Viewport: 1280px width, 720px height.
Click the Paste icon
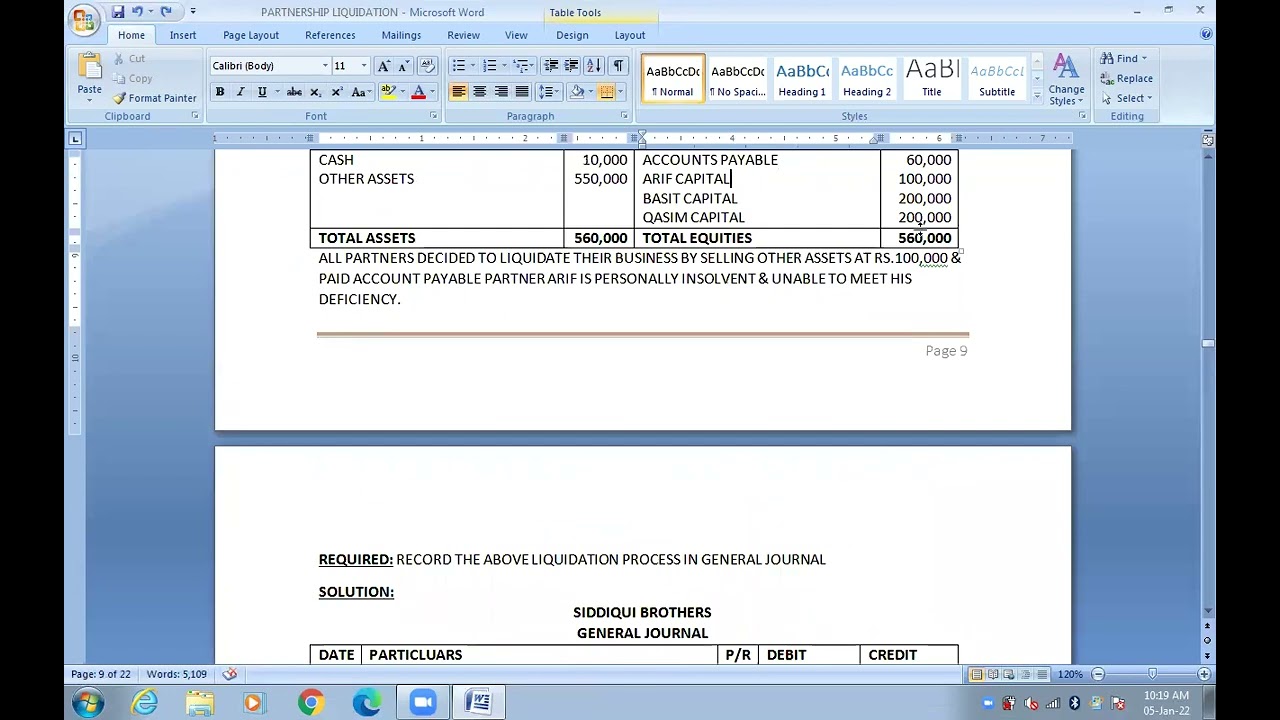click(x=89, y=67)
